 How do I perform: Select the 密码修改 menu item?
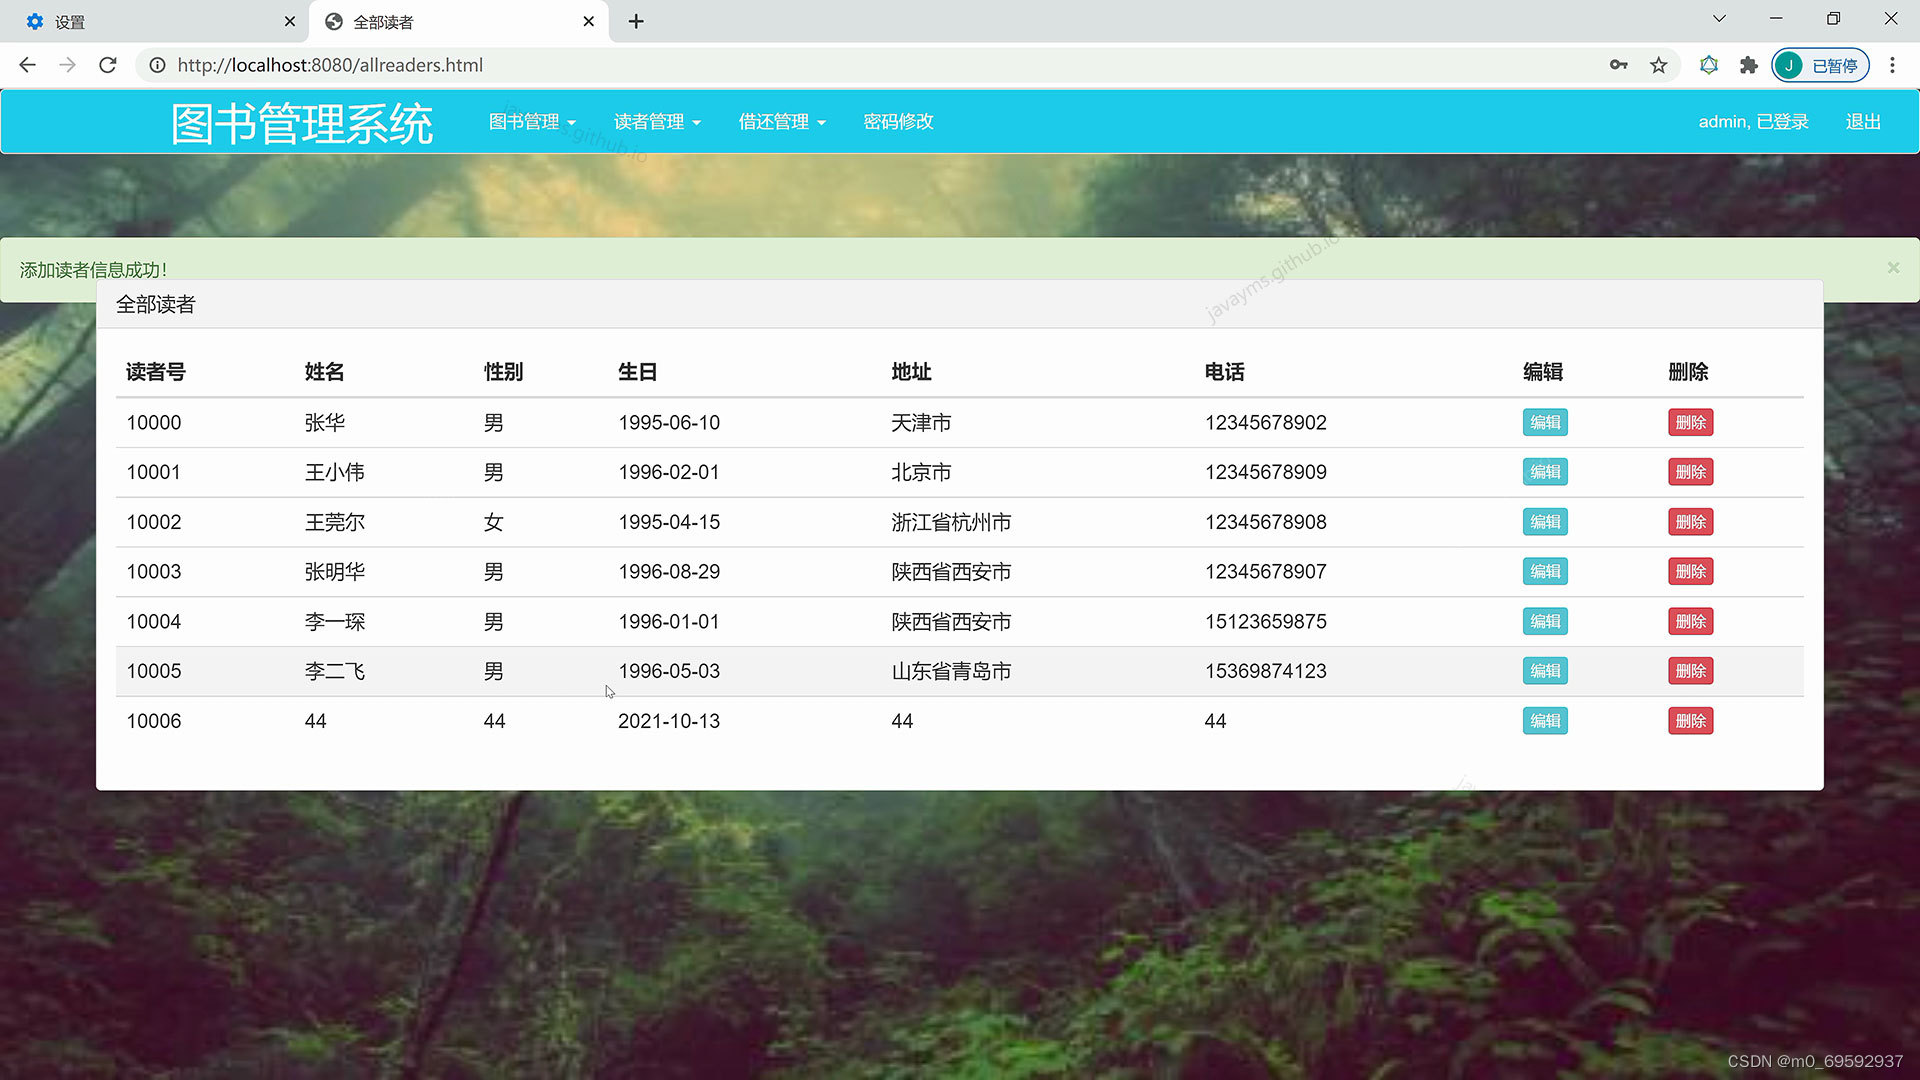click(x=897, y=121)
